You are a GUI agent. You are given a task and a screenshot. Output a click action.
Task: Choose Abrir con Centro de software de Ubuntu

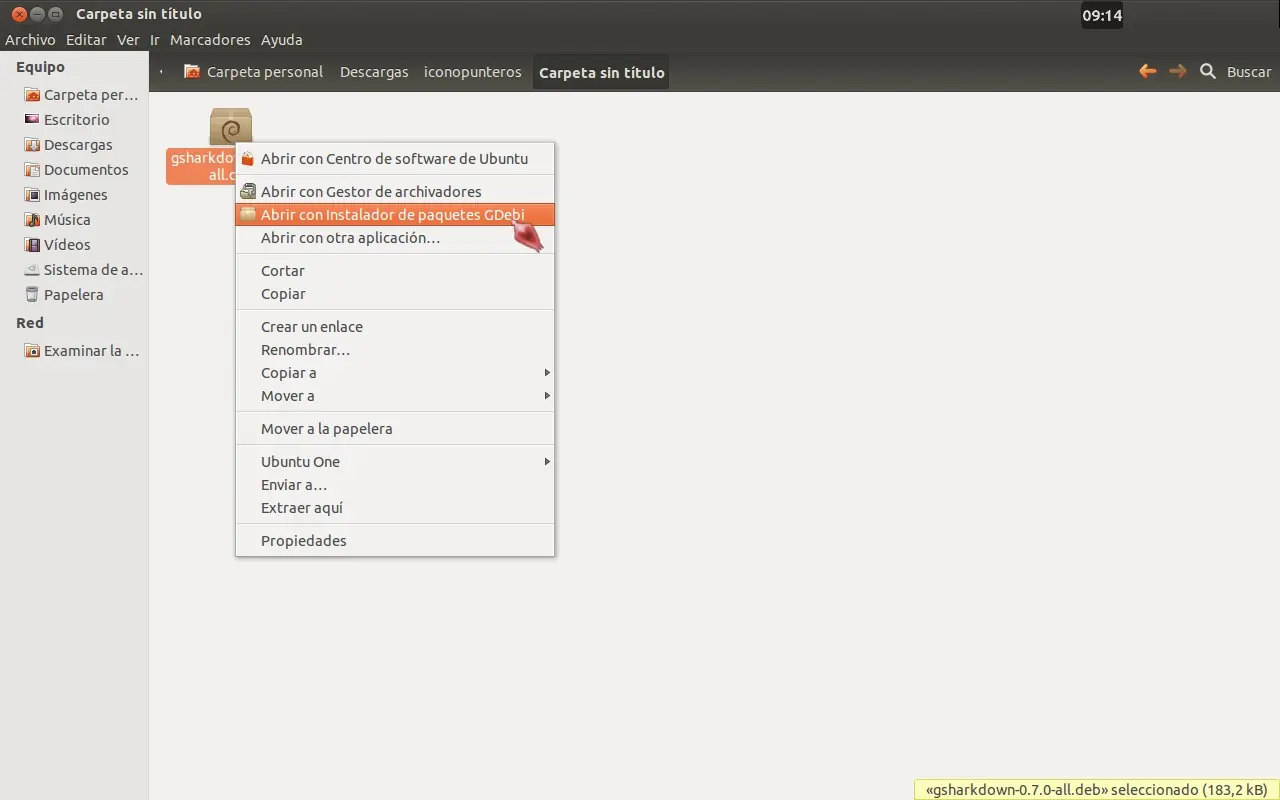tap(395, 159)
